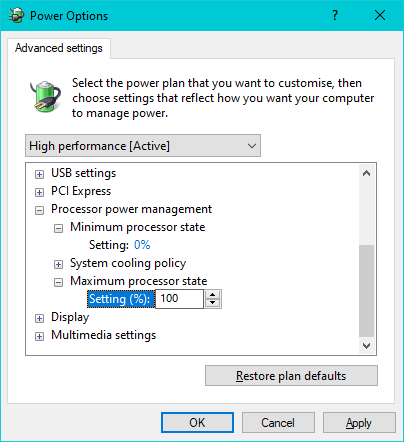Expand the Display node

pyautogui.click(x=39, y=318)
